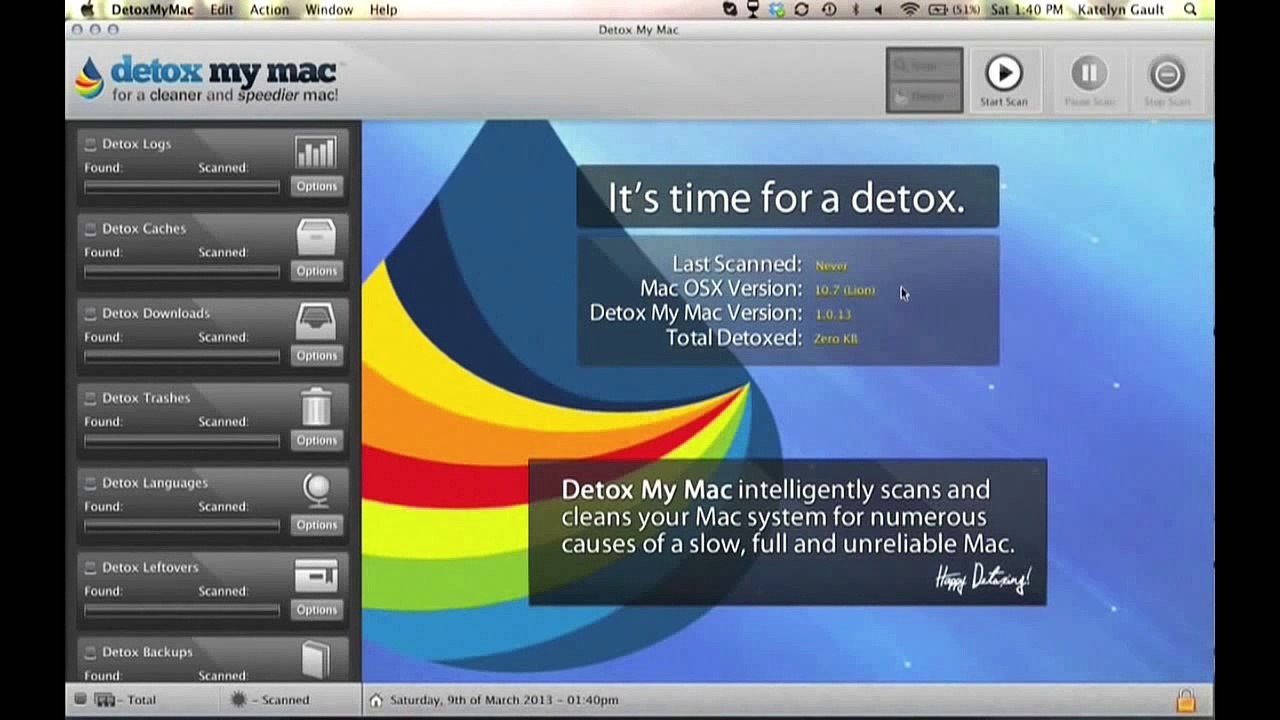1280x720 pixels.
Task: Click the Bluetooth icon in menu bar
Action: click(x=856, y=10)
